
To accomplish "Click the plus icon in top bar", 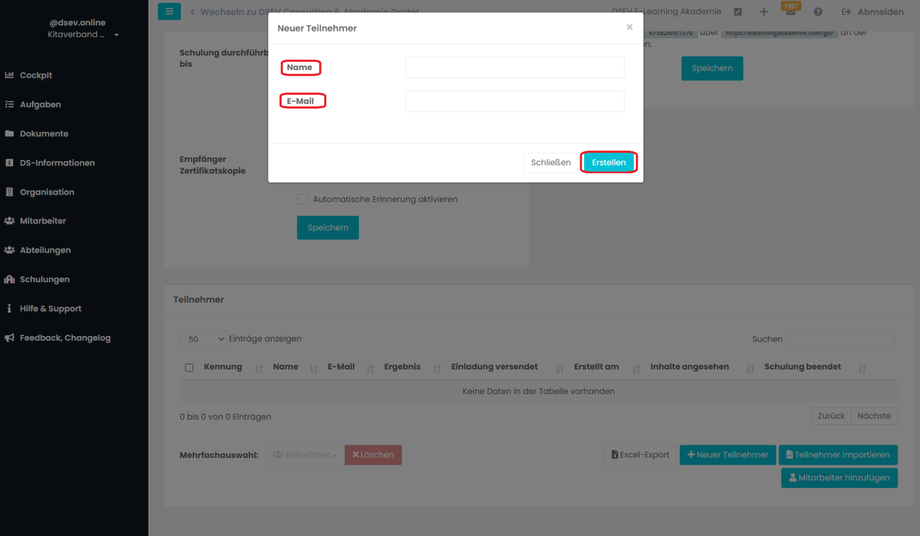I will point(764,12).
